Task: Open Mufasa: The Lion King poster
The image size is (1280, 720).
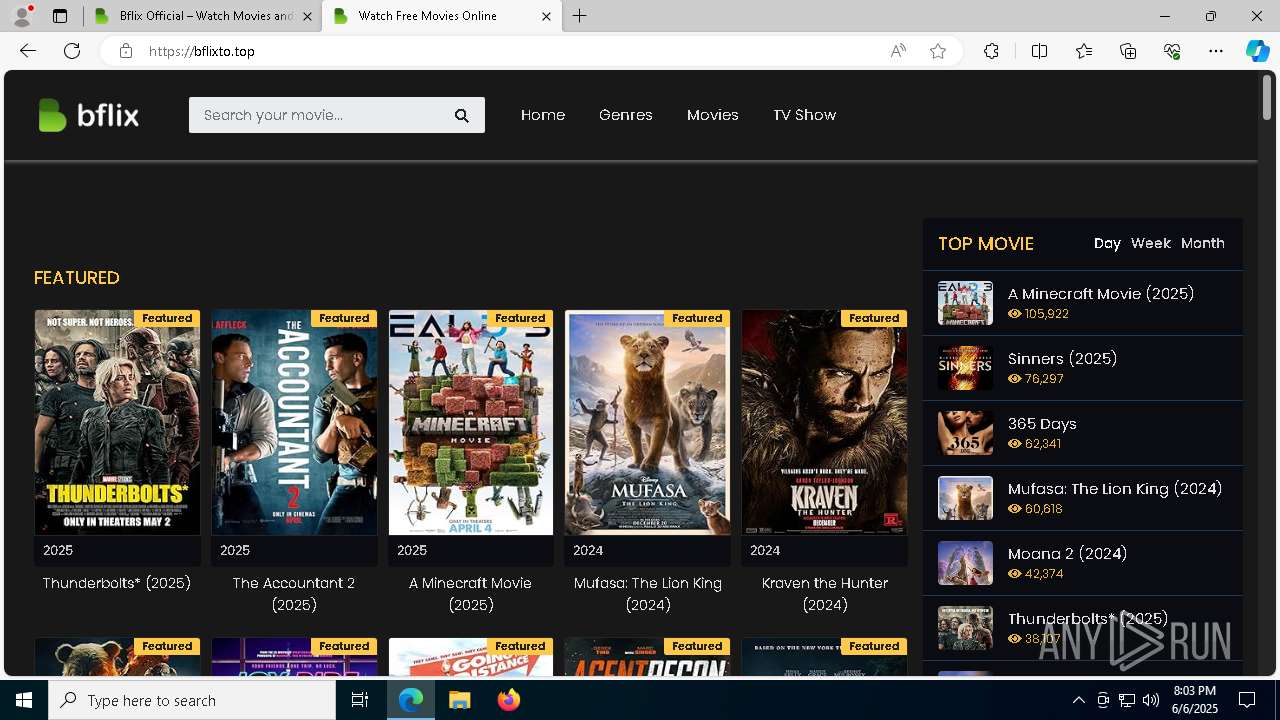Action: pos(647,422)
